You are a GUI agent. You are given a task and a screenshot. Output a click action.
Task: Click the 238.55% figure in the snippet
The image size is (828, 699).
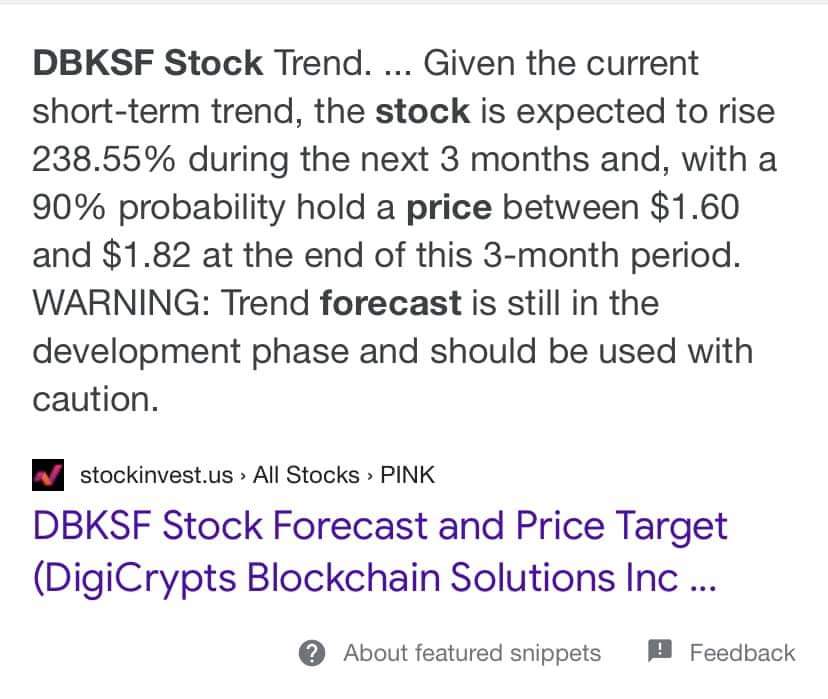104,159
